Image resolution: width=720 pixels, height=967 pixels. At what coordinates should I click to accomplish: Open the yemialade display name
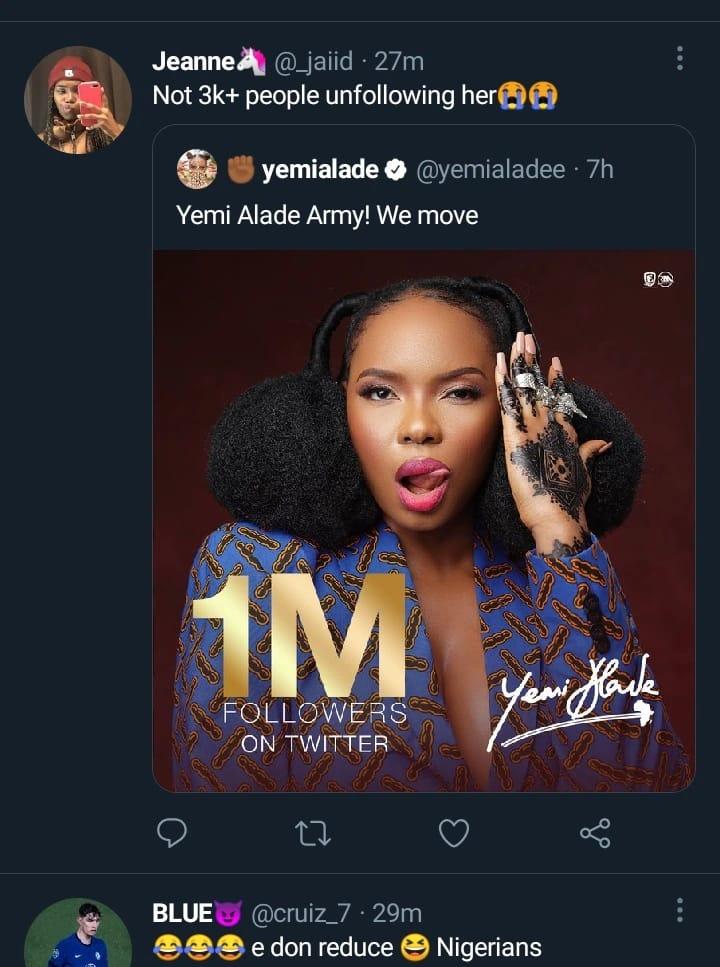click(x=320, y=170)
